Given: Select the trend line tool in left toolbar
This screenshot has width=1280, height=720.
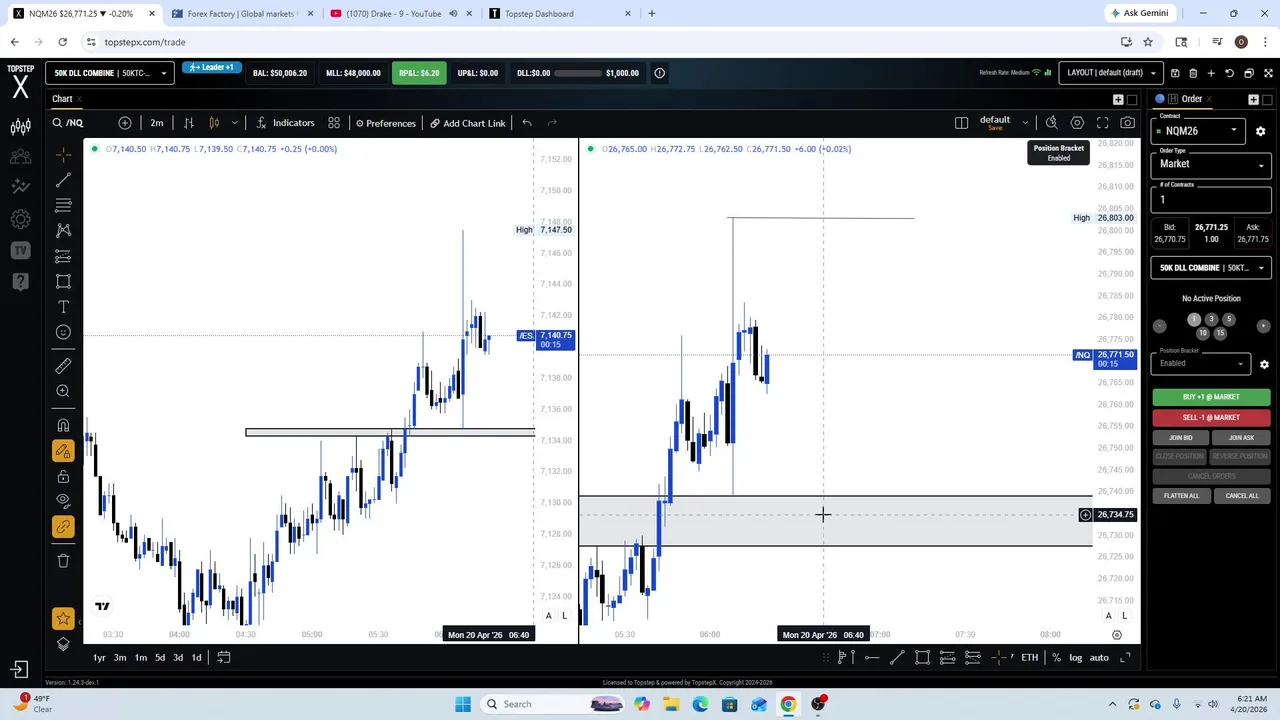Looking at the screenshot, I should click(63, 180).
